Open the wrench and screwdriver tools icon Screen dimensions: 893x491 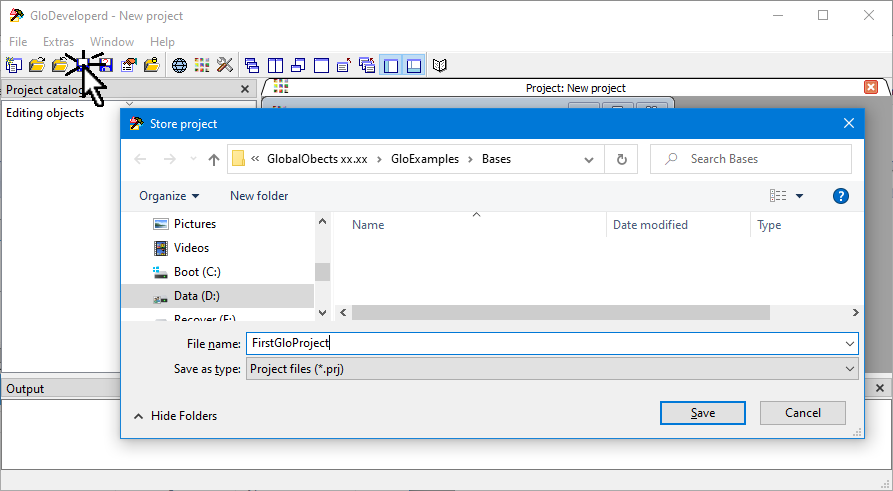[224, 66]
